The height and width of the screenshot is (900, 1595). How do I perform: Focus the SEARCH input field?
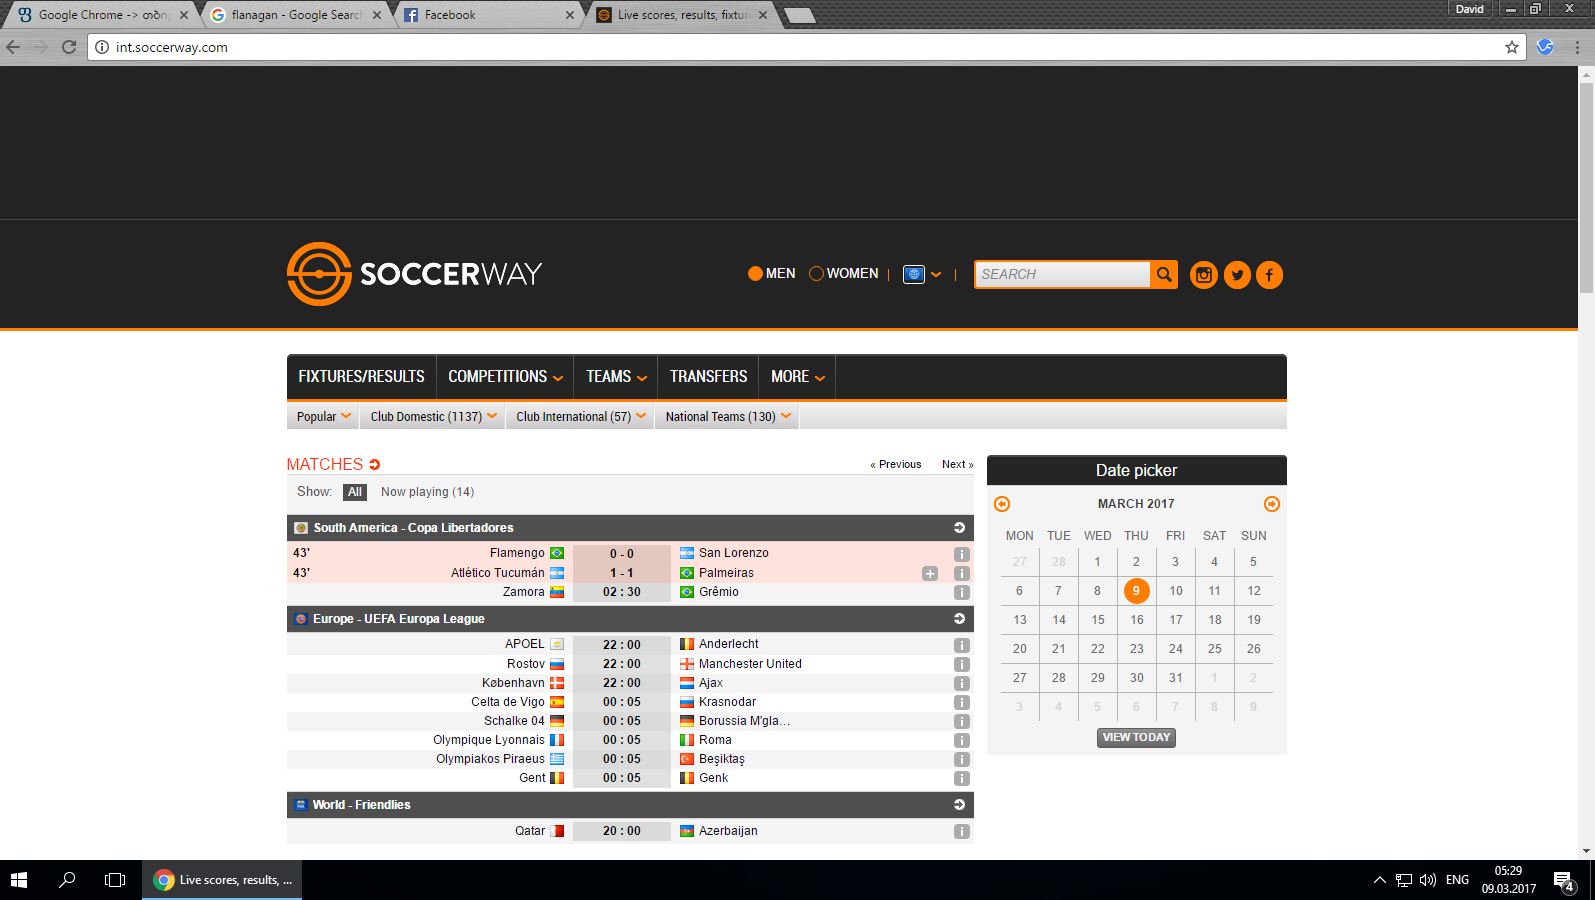click(x=1063, y=274)
